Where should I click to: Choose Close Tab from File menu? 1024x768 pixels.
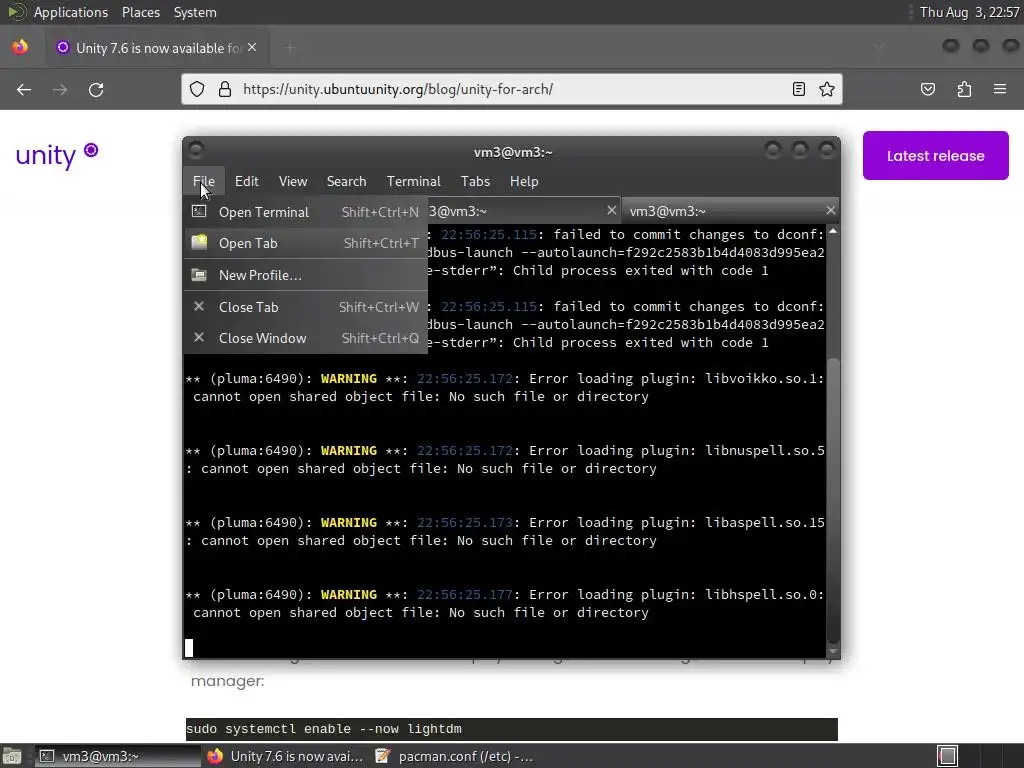(x=306, y=307)
